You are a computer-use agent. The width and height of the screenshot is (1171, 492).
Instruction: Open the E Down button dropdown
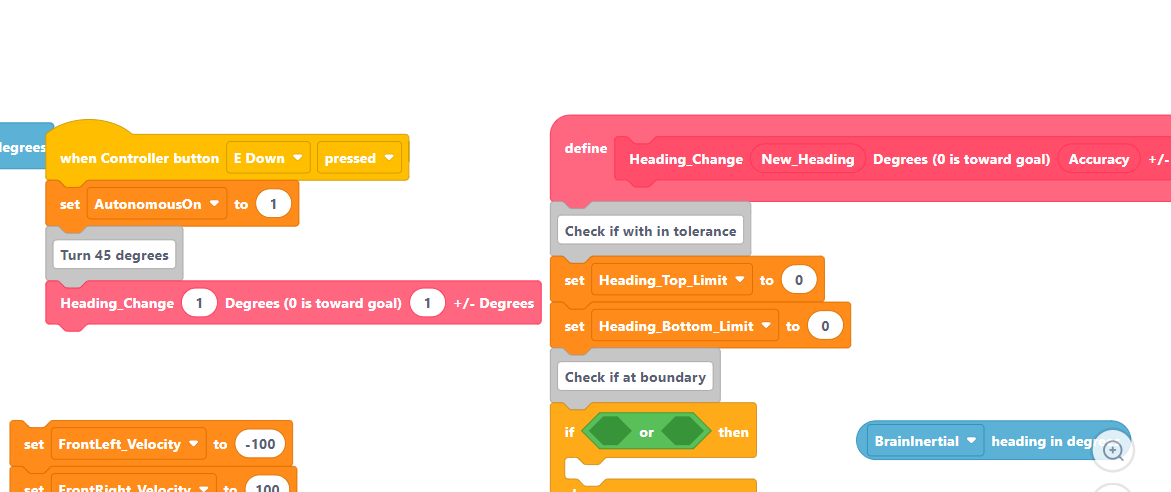coord(268,158)
